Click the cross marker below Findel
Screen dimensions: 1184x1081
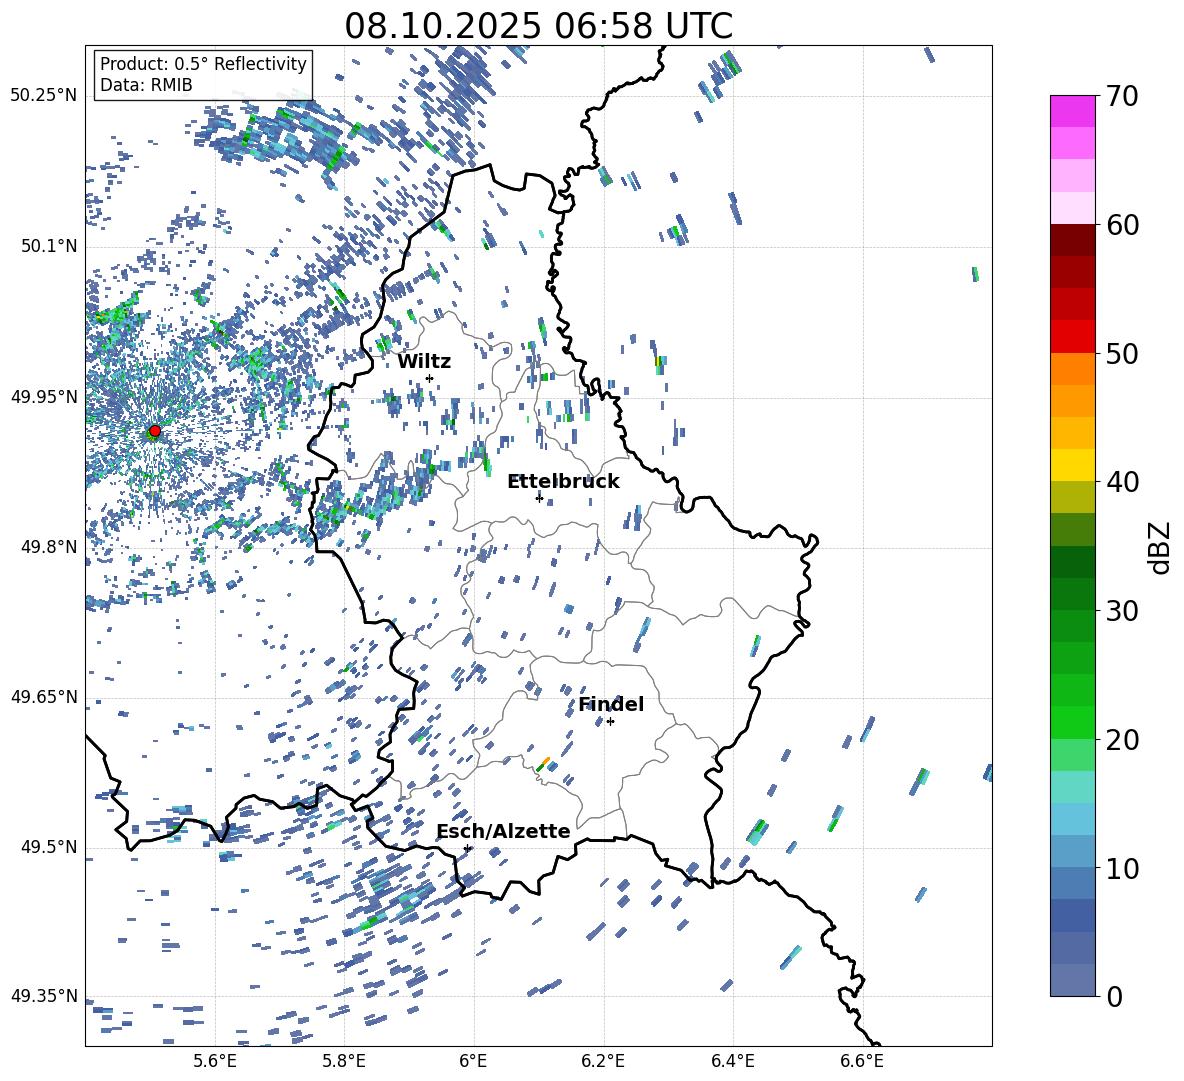(610, 722)
